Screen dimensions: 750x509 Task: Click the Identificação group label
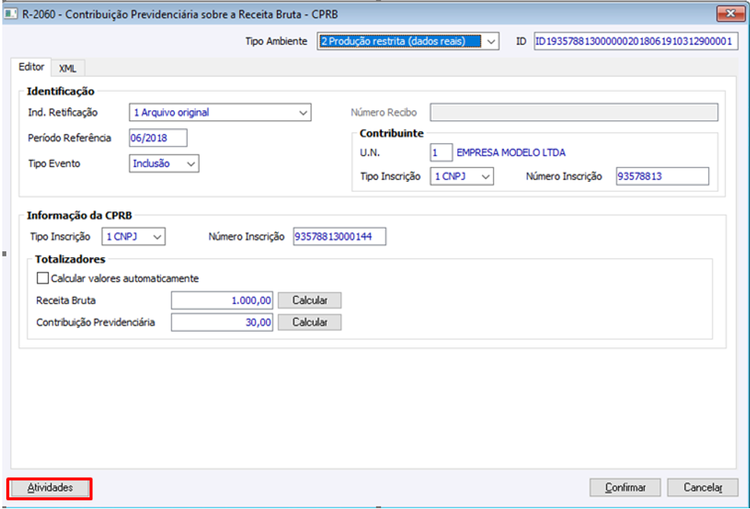(x=61, y=91)
